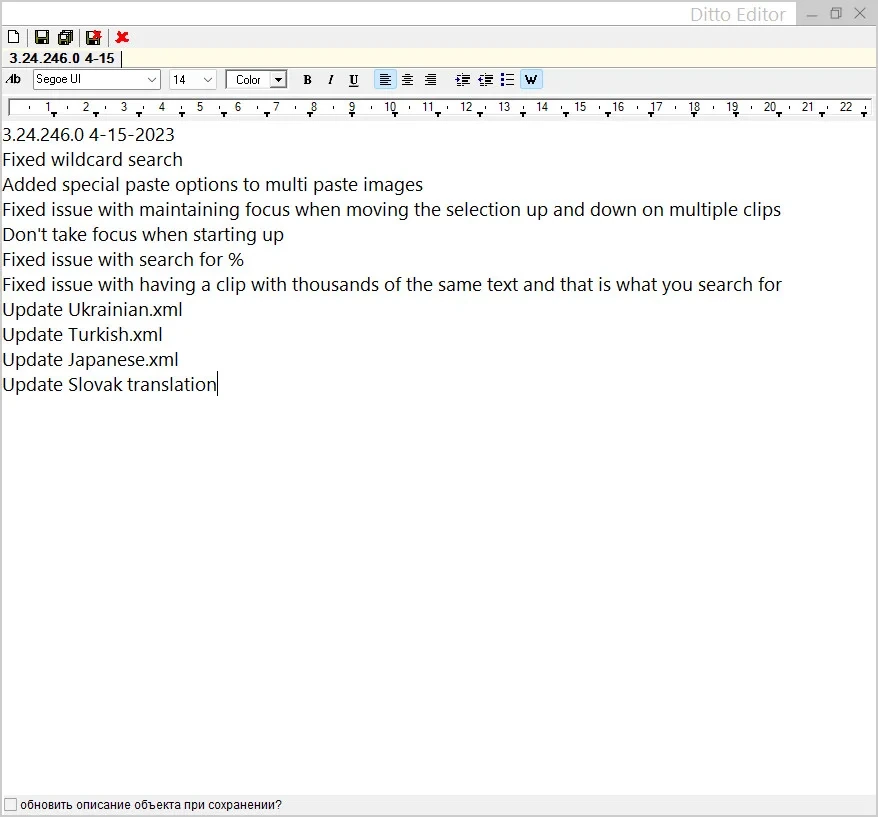Restore the Ditto Editor window size
This screenshot has width=878, height=817.
pyautogui.click(x=836, y=13)
